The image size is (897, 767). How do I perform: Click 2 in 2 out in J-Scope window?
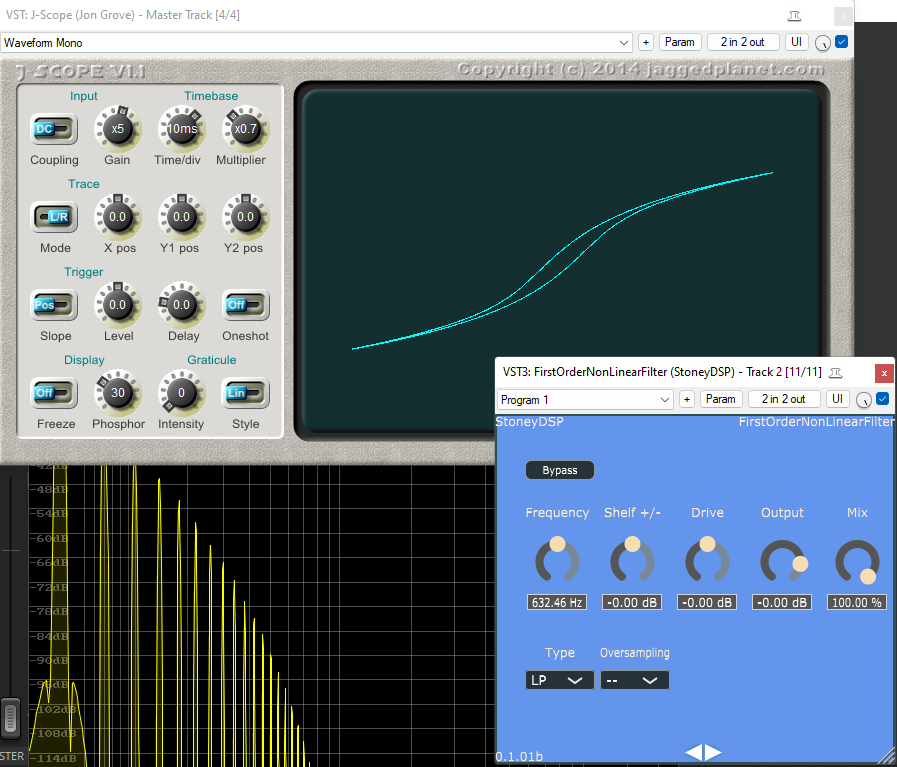743,42
